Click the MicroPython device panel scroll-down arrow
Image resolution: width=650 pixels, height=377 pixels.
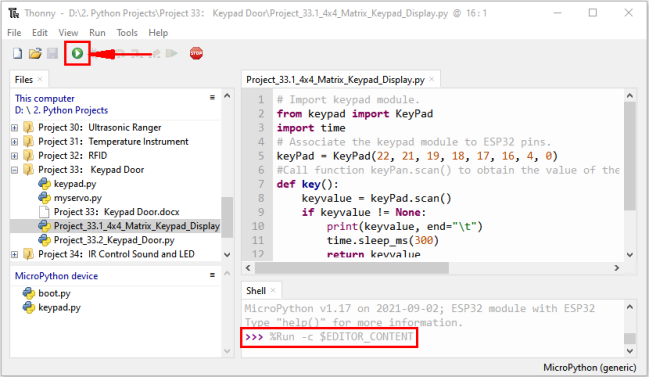coord(227,351)
